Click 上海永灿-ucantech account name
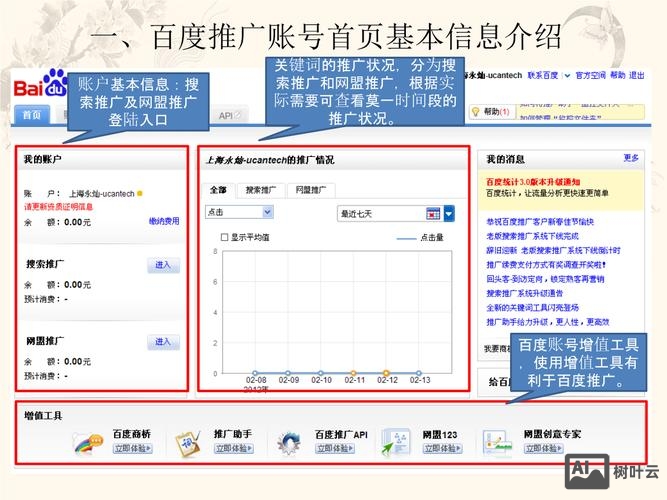 pos(102,194)
